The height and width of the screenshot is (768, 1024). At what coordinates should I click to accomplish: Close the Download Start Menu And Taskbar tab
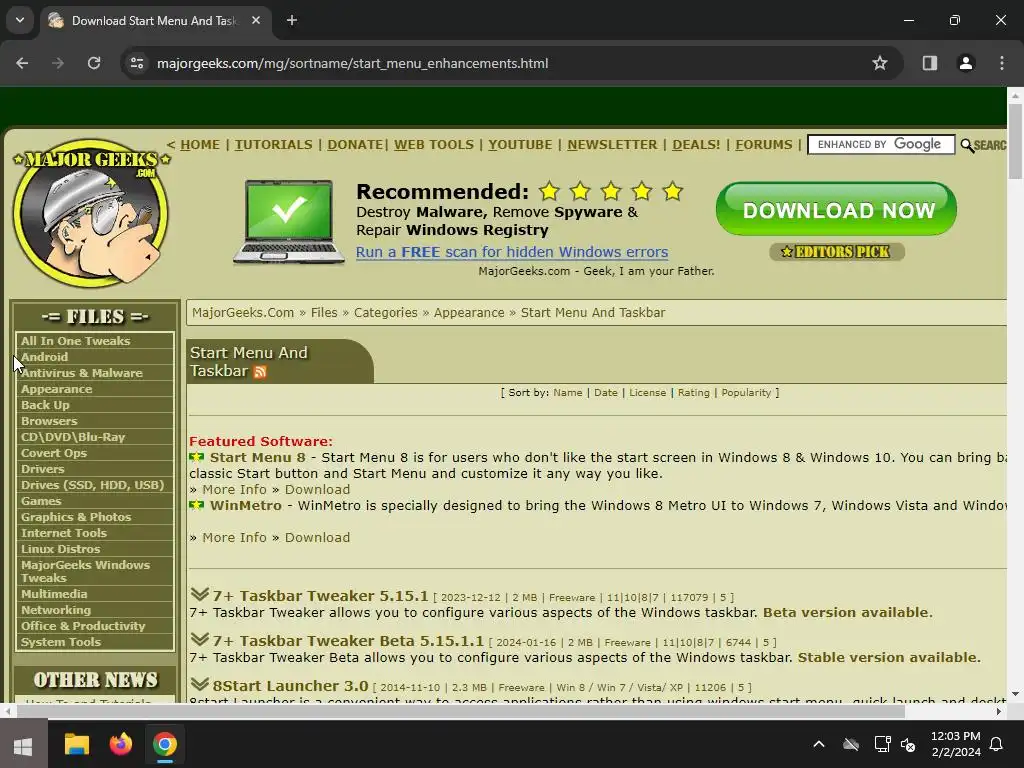256,20
